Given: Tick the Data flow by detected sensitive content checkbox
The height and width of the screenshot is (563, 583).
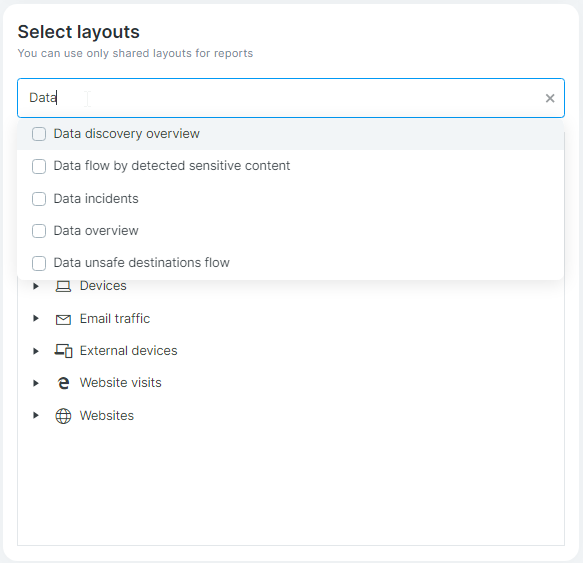Looking at the screenshot, I should (x=39, y=166).
